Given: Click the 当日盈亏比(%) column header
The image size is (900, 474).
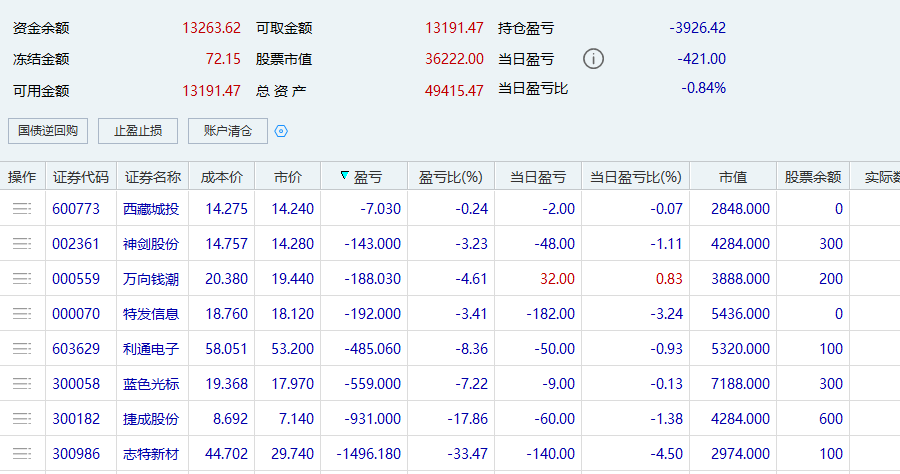Looking at the screenshot, I should coord(635,177).
